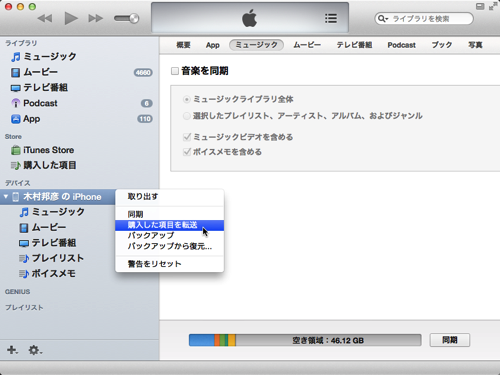Image resolution: width=500 pixels, height=375 pixels.
Task: Choose 購入した項目を転送 menu item
Action: 170,225
